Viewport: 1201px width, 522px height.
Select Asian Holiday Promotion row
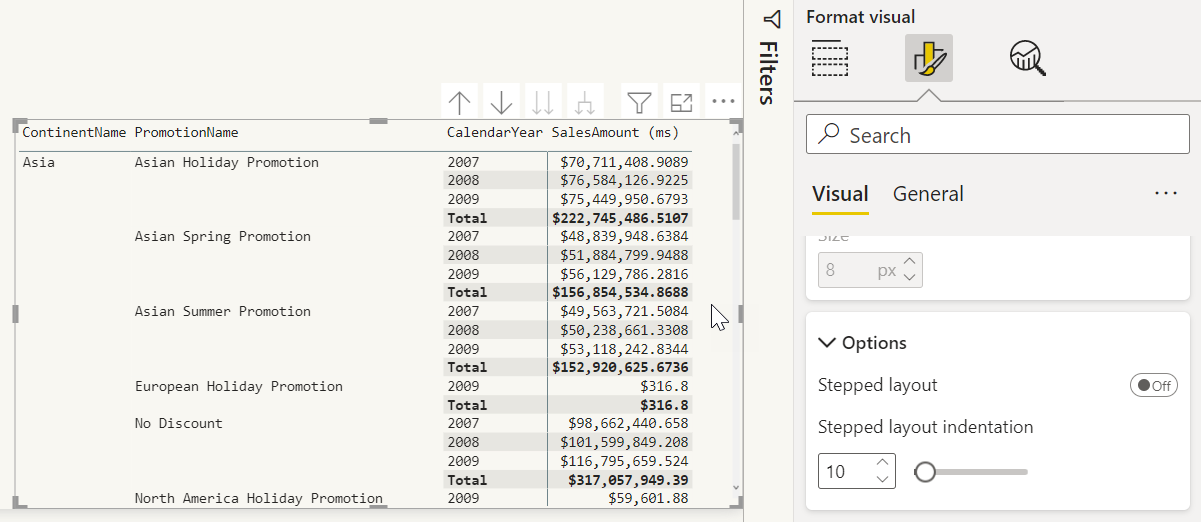tap(227, 162)
